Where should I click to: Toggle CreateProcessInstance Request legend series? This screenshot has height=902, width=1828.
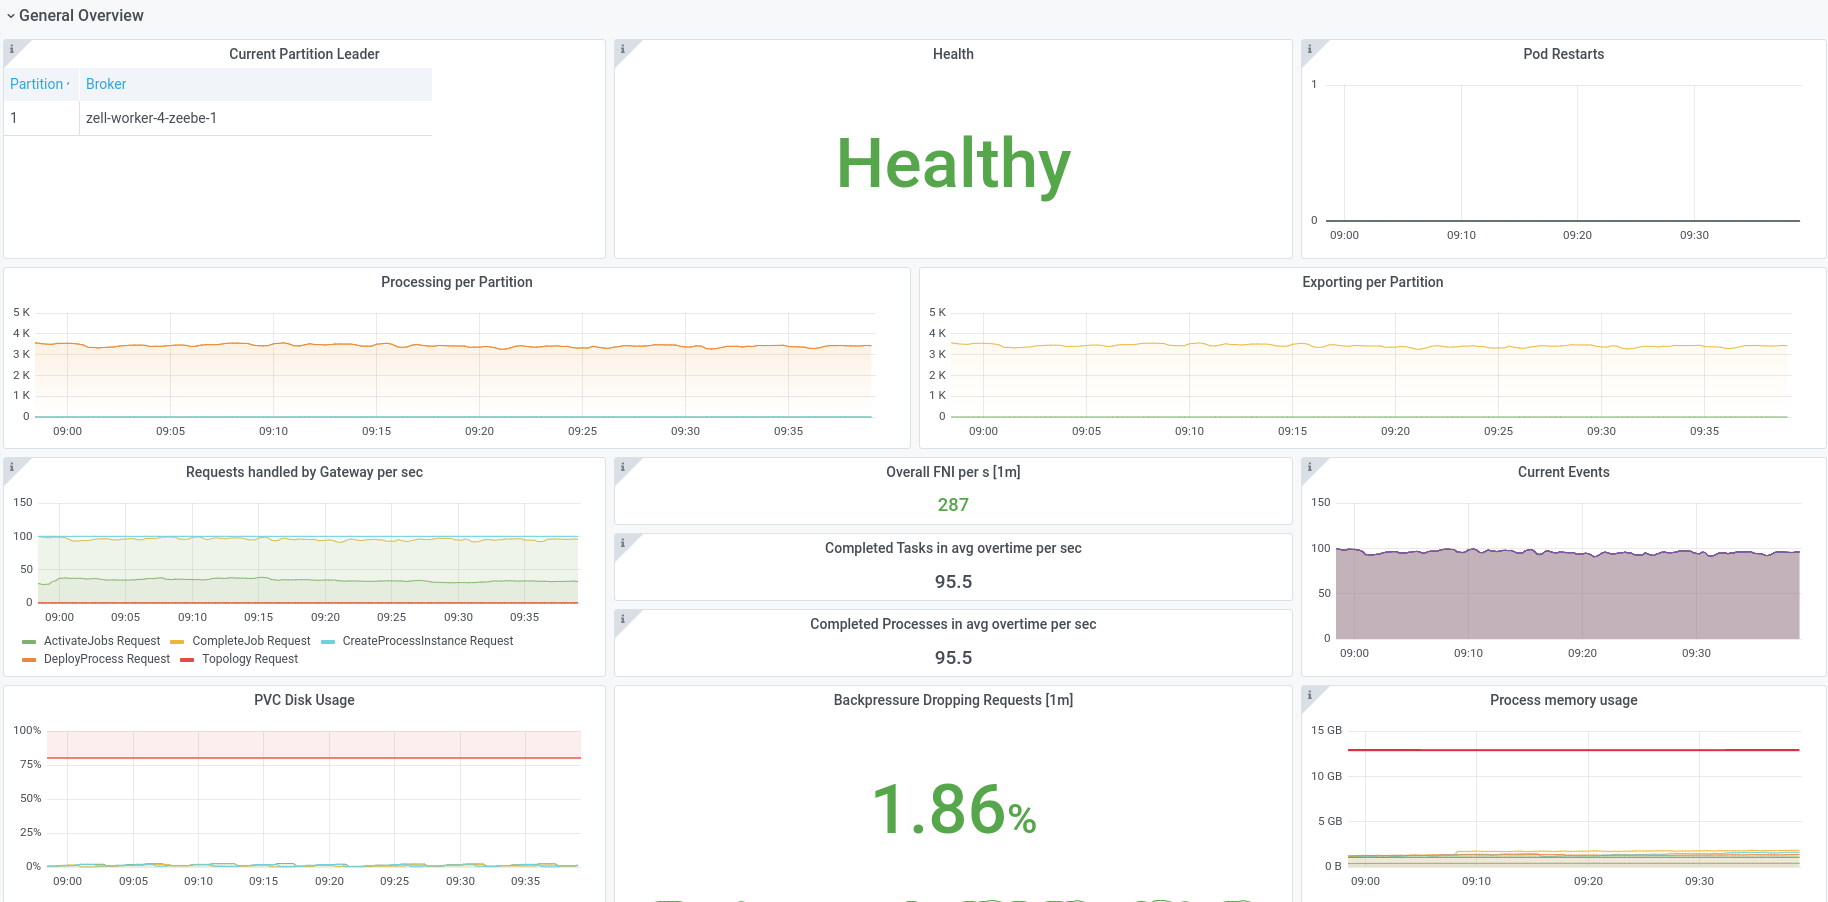(x=428, y=641)
